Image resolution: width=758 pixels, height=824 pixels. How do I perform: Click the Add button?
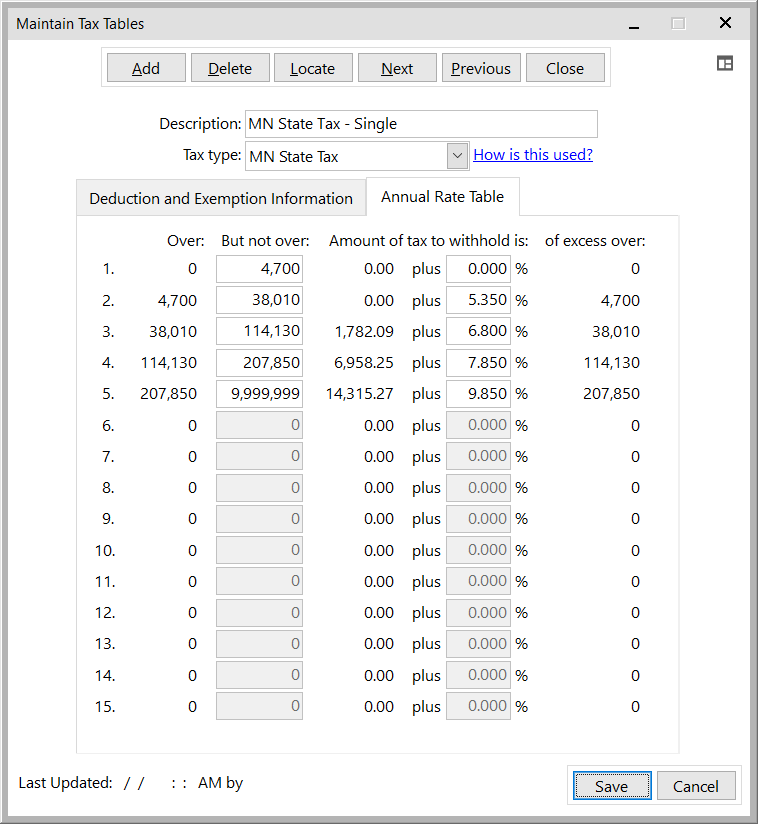146,68
